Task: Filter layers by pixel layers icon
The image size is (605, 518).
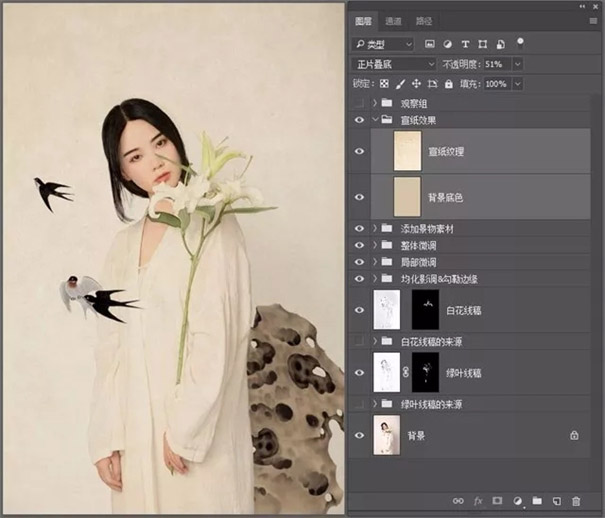Action: click(x=429, y=44)
